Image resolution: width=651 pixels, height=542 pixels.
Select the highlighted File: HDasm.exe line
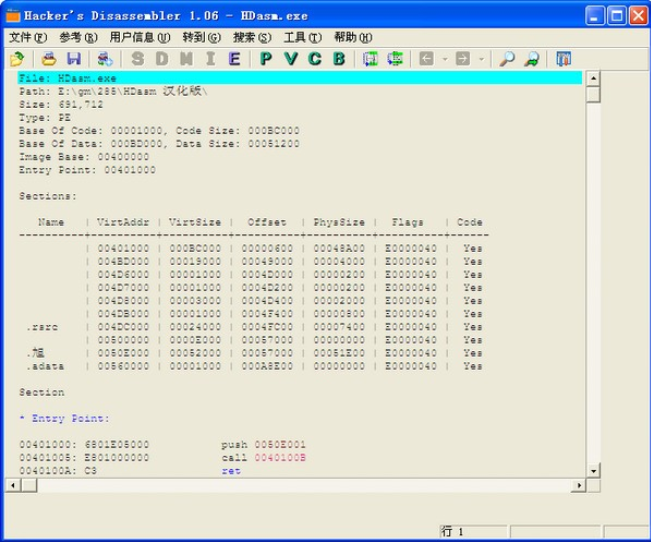click(x=300, y=78)
